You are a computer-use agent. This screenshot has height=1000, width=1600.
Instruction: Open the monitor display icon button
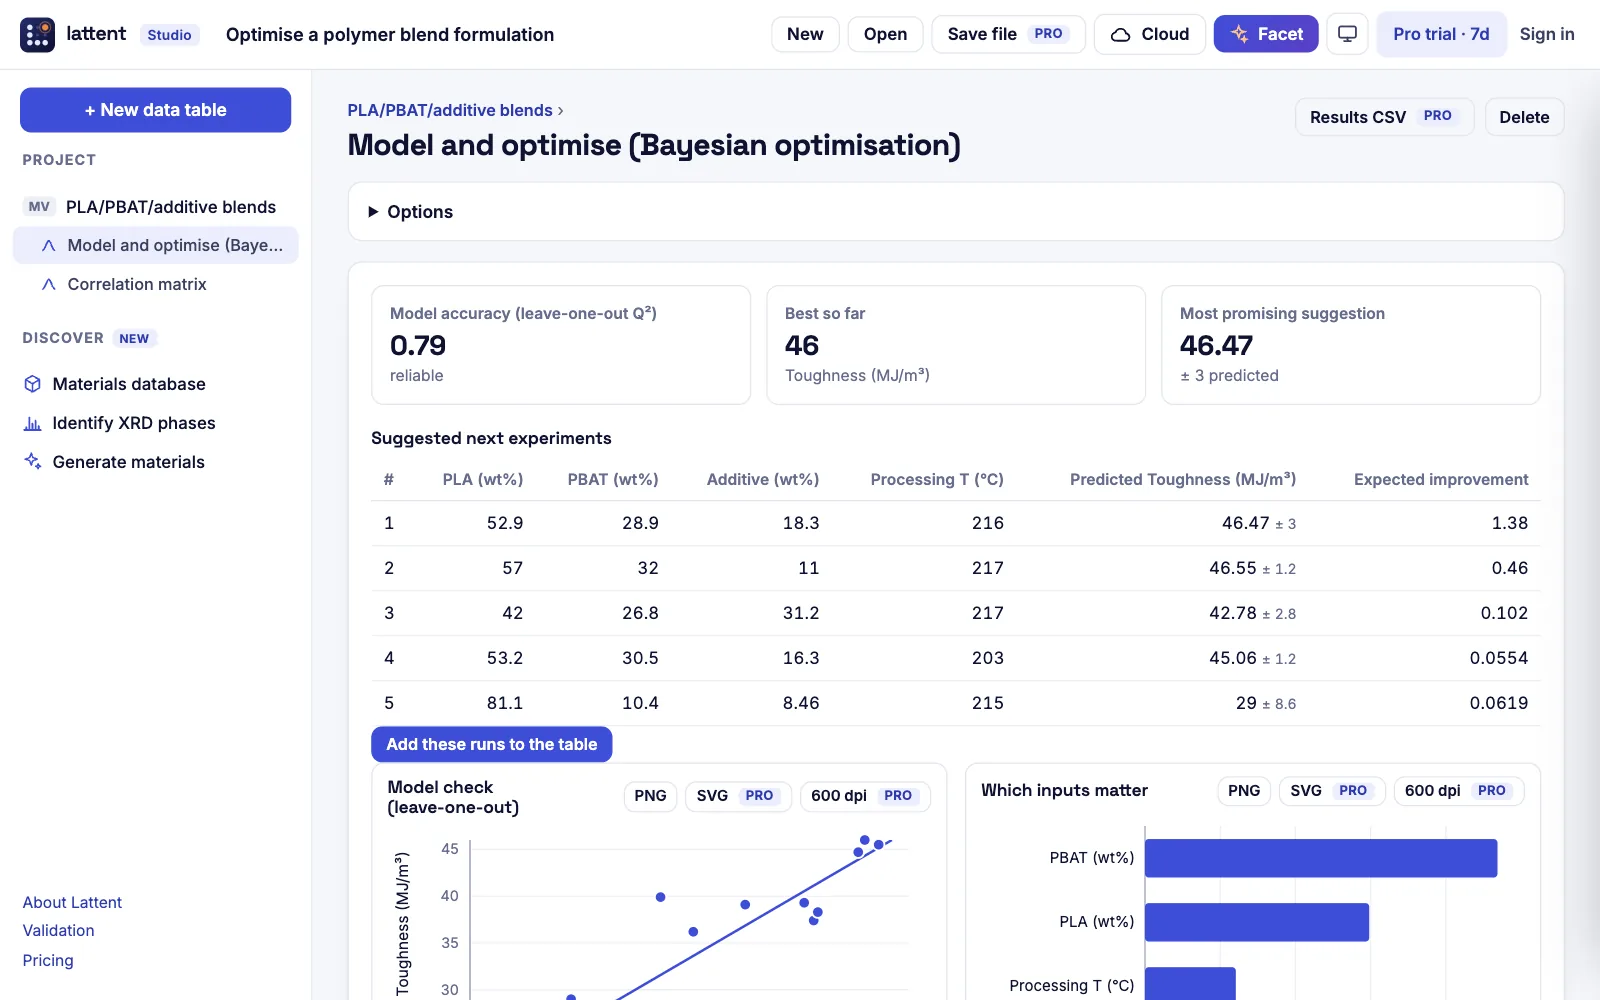pos(1347,34)
